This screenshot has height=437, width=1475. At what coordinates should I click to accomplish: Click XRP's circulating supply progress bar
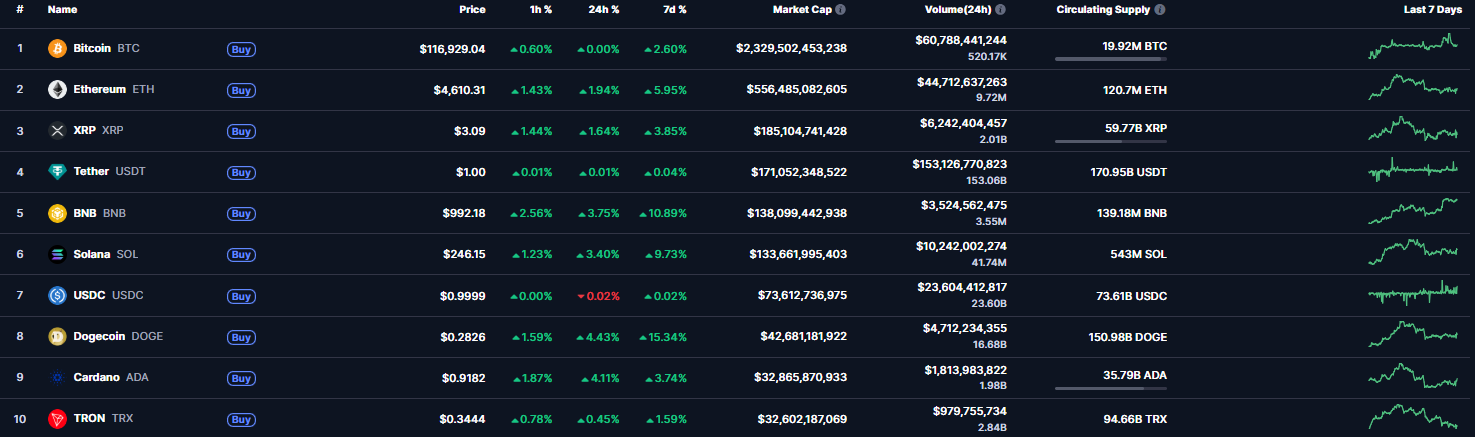(1110, 141)
